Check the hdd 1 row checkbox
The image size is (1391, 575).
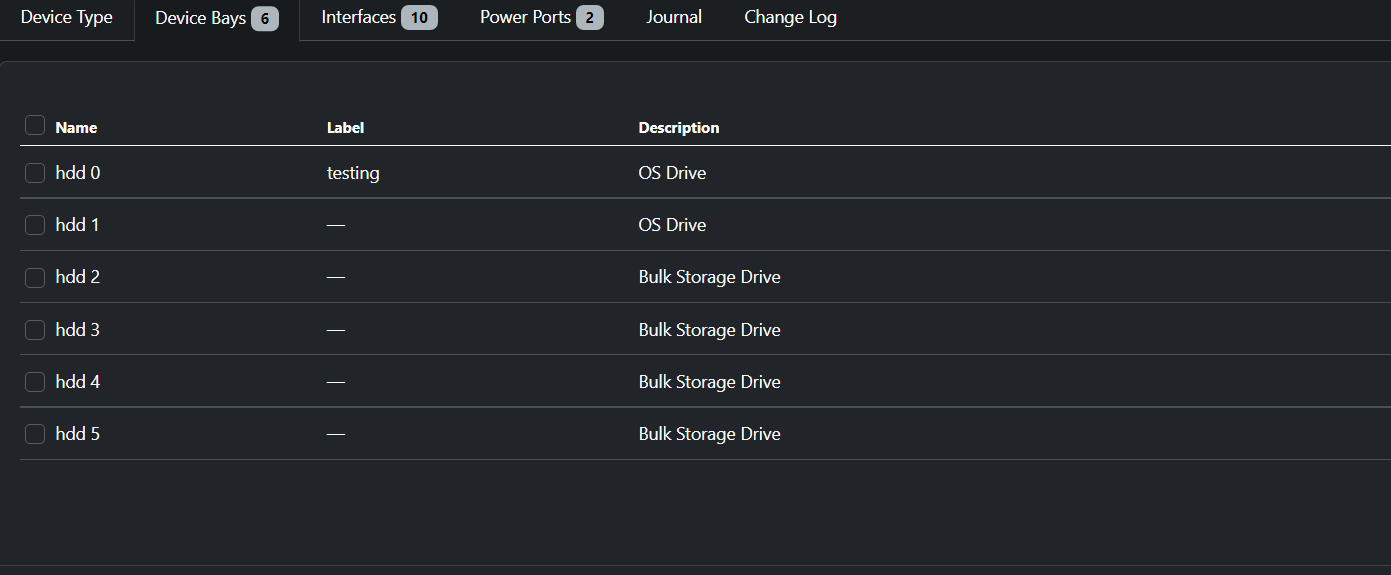coord(35,225)
